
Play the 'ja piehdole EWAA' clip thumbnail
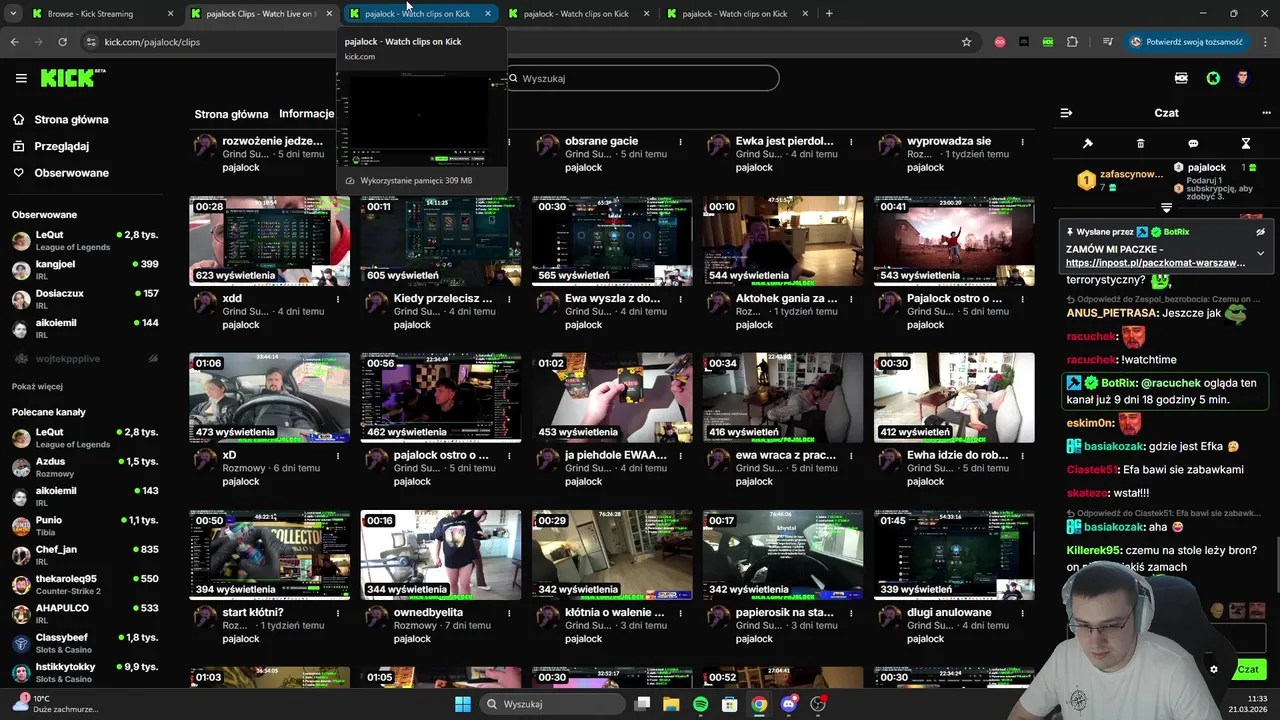pos(612,398)
